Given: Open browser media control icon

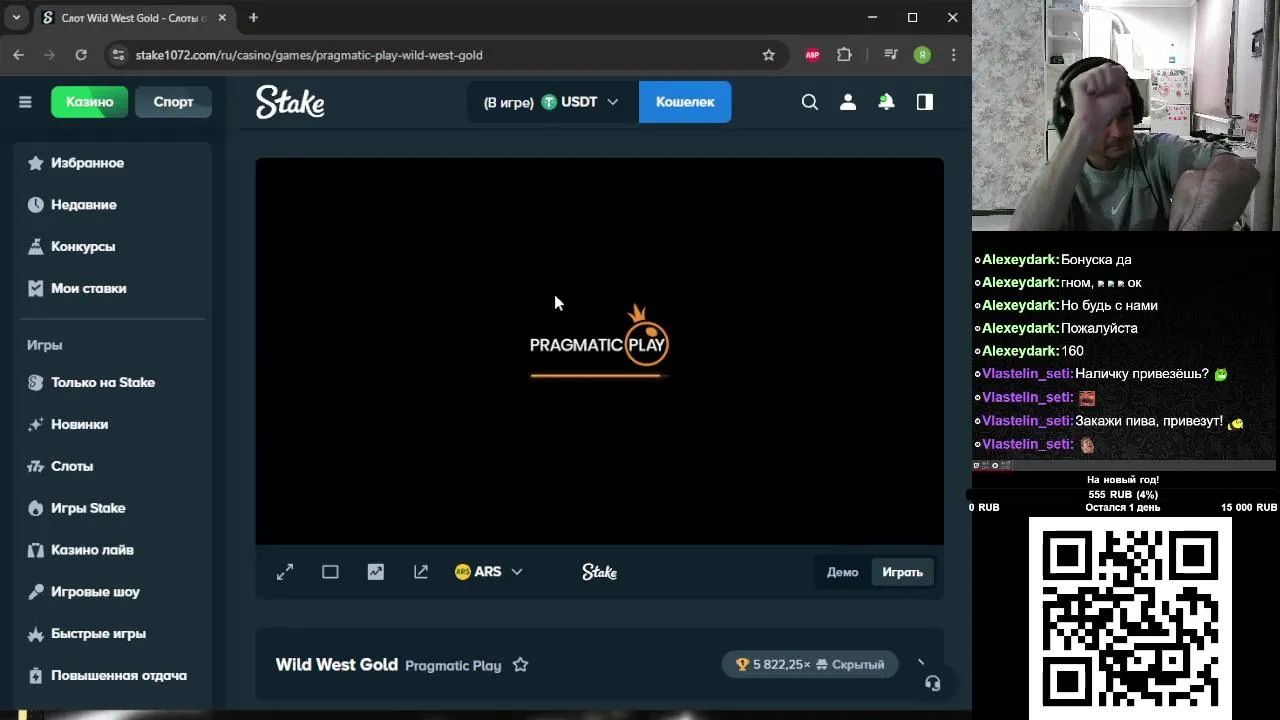Looking at the screenshot, I should tap(891, 55).
